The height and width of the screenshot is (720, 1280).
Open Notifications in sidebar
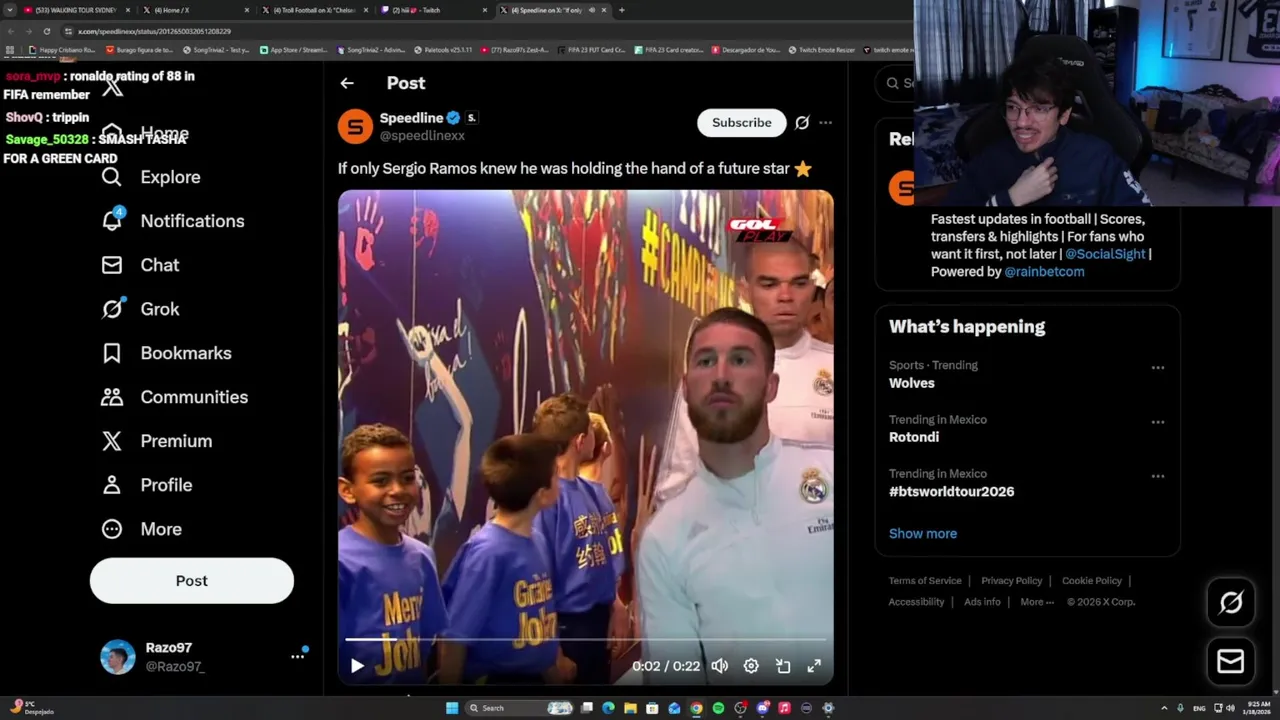pos(172,221)
